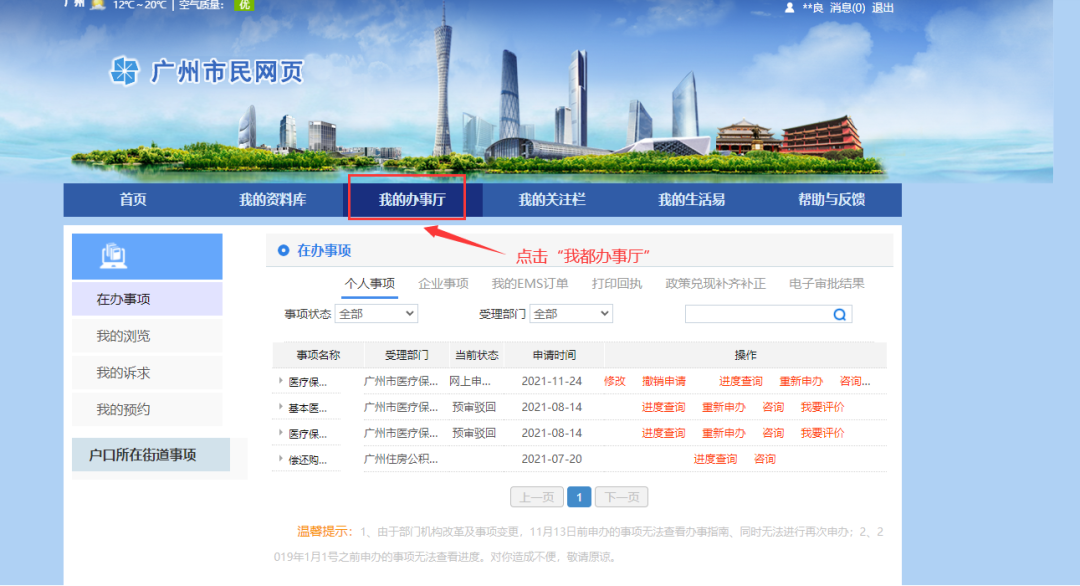Open the 事项状态 dropdown
1080x586 pixels.
point(376,314)
